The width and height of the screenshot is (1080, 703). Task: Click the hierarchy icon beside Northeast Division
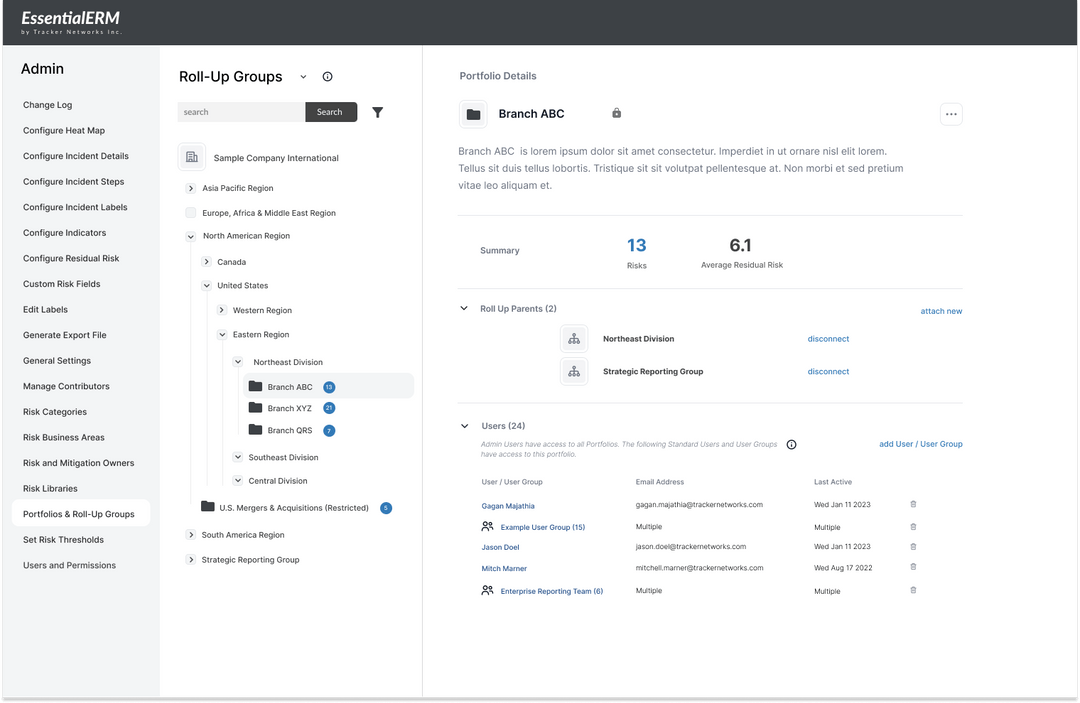[574, 338]
